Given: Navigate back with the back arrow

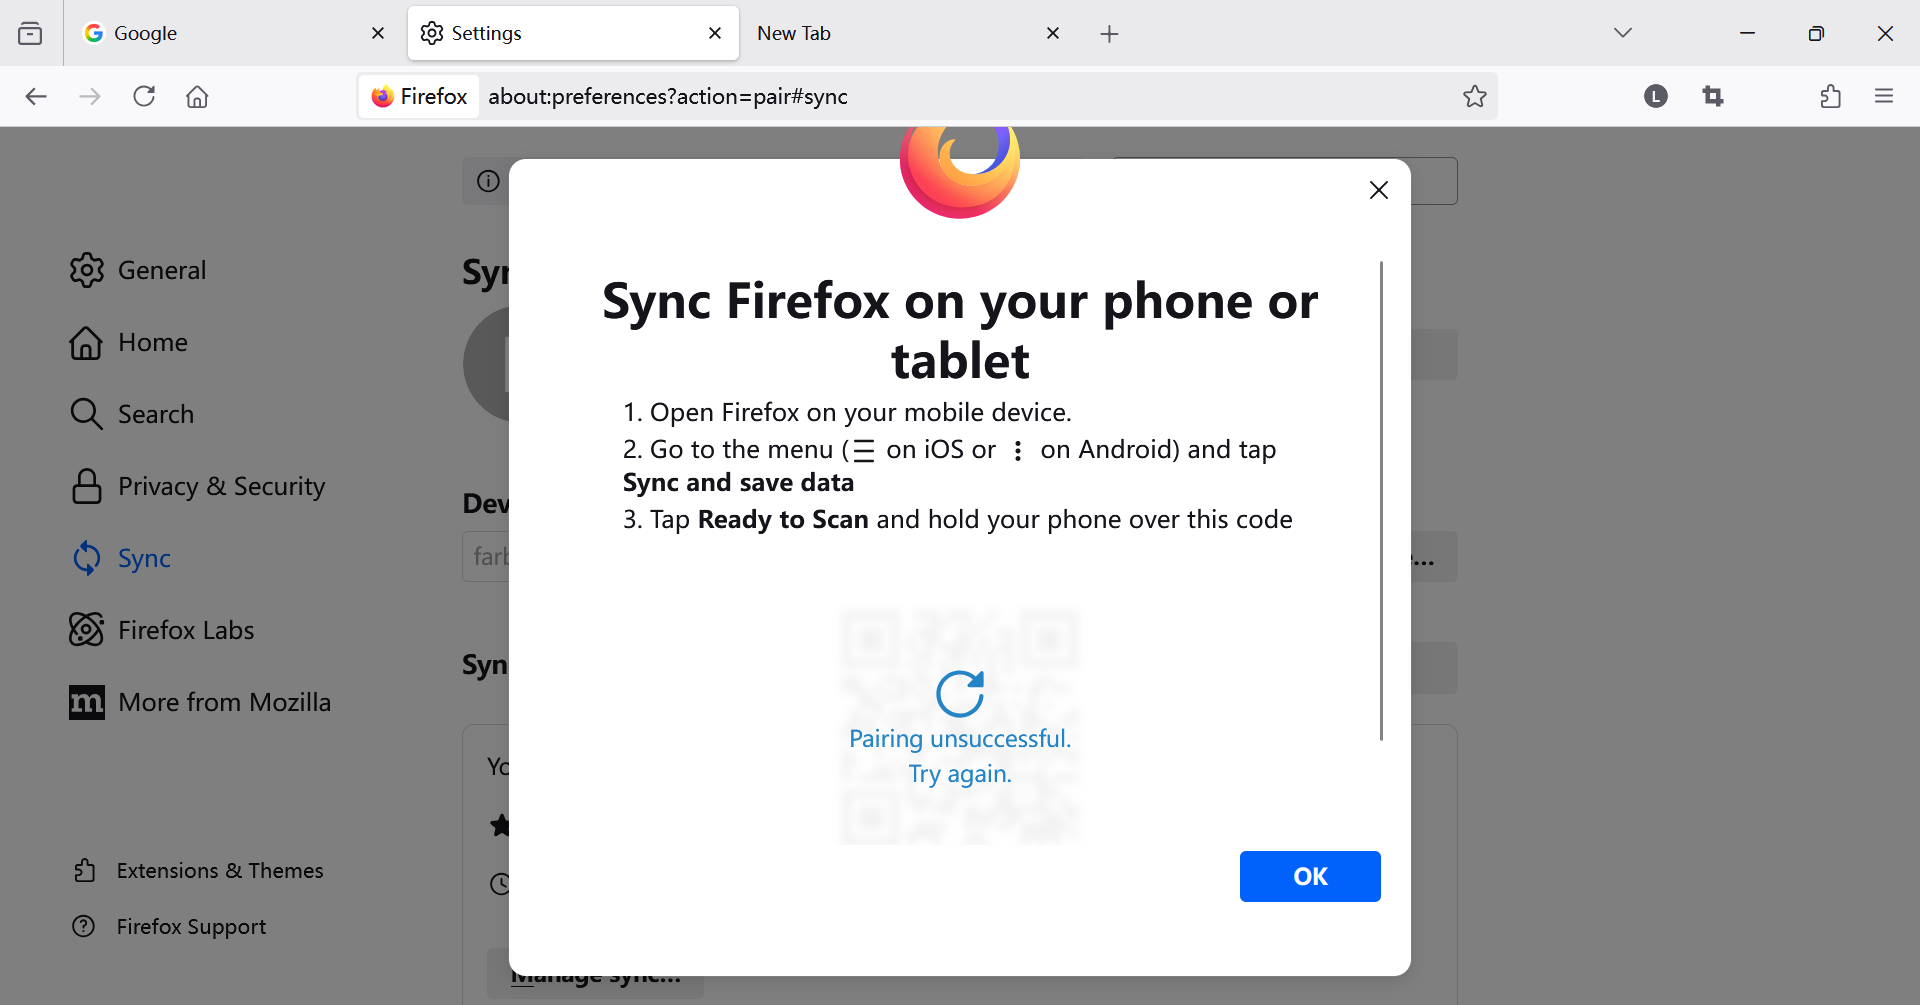Looking at the screenshot, I should click(x=36, y=96).
